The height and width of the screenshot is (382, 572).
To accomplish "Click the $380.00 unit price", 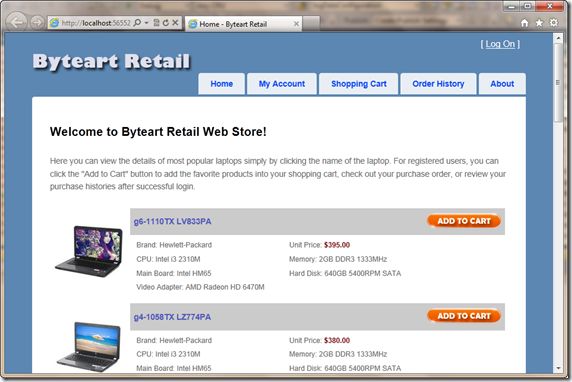I will click(x=337, y=340).
